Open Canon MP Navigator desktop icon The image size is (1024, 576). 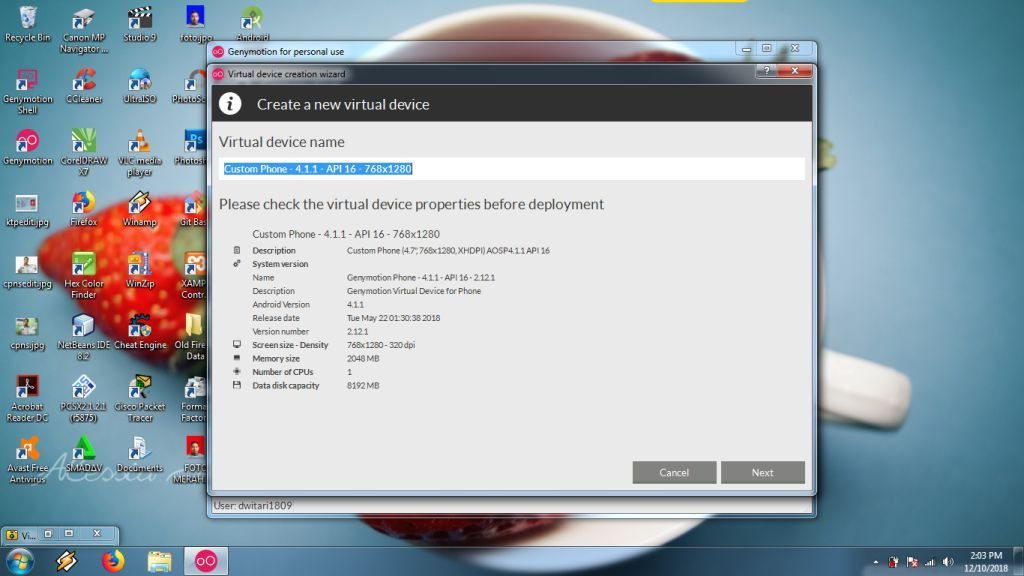84,30
